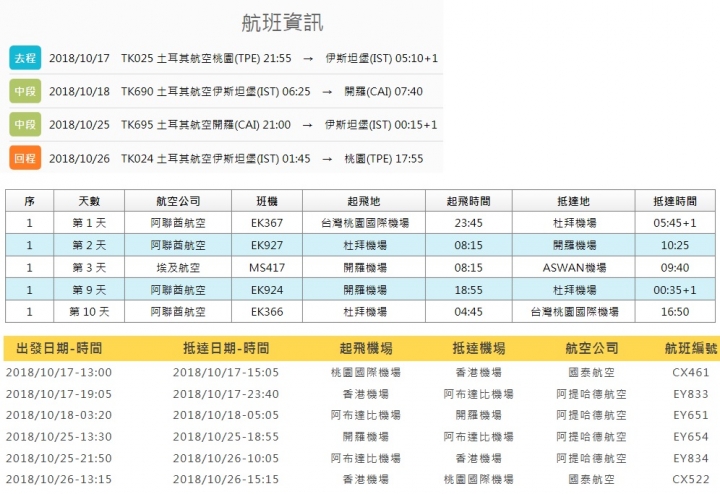The width and height of the screenshot is (720, 494).
Task: Click departure time 18:55
Action: tap(468, 290)
